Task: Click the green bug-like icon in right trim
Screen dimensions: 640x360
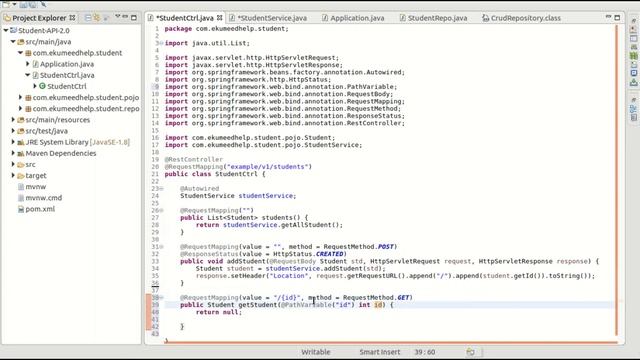Action: [x=633, y=56]
